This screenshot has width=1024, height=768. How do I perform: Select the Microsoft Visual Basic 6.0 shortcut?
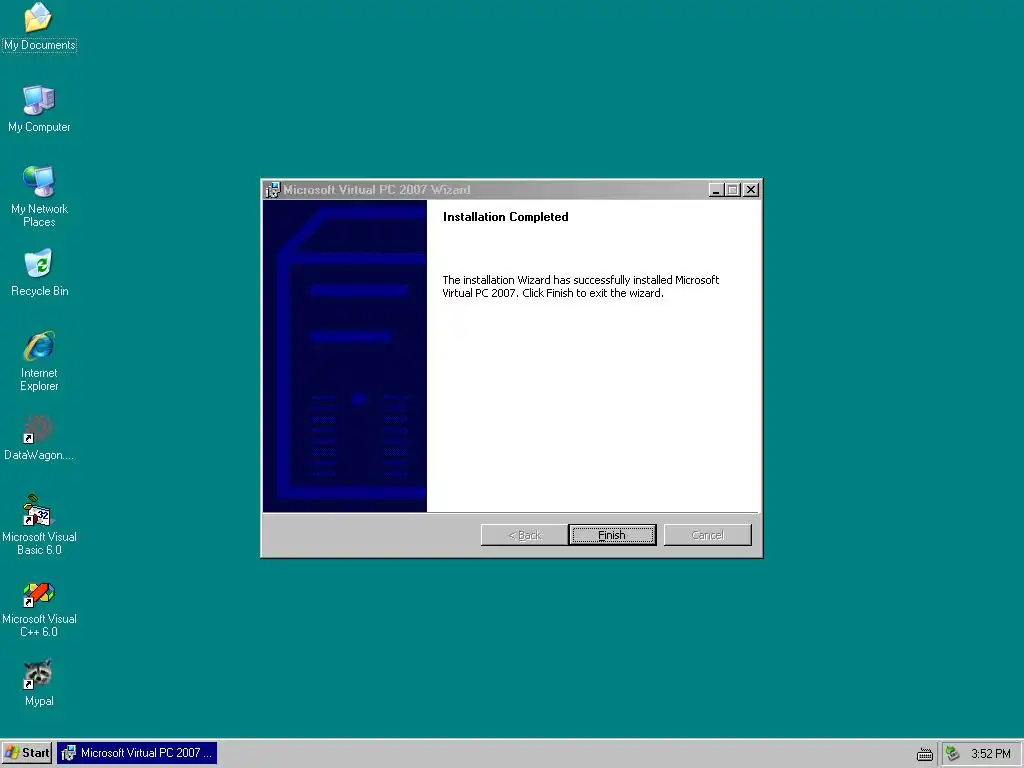[x=39, y=524]
